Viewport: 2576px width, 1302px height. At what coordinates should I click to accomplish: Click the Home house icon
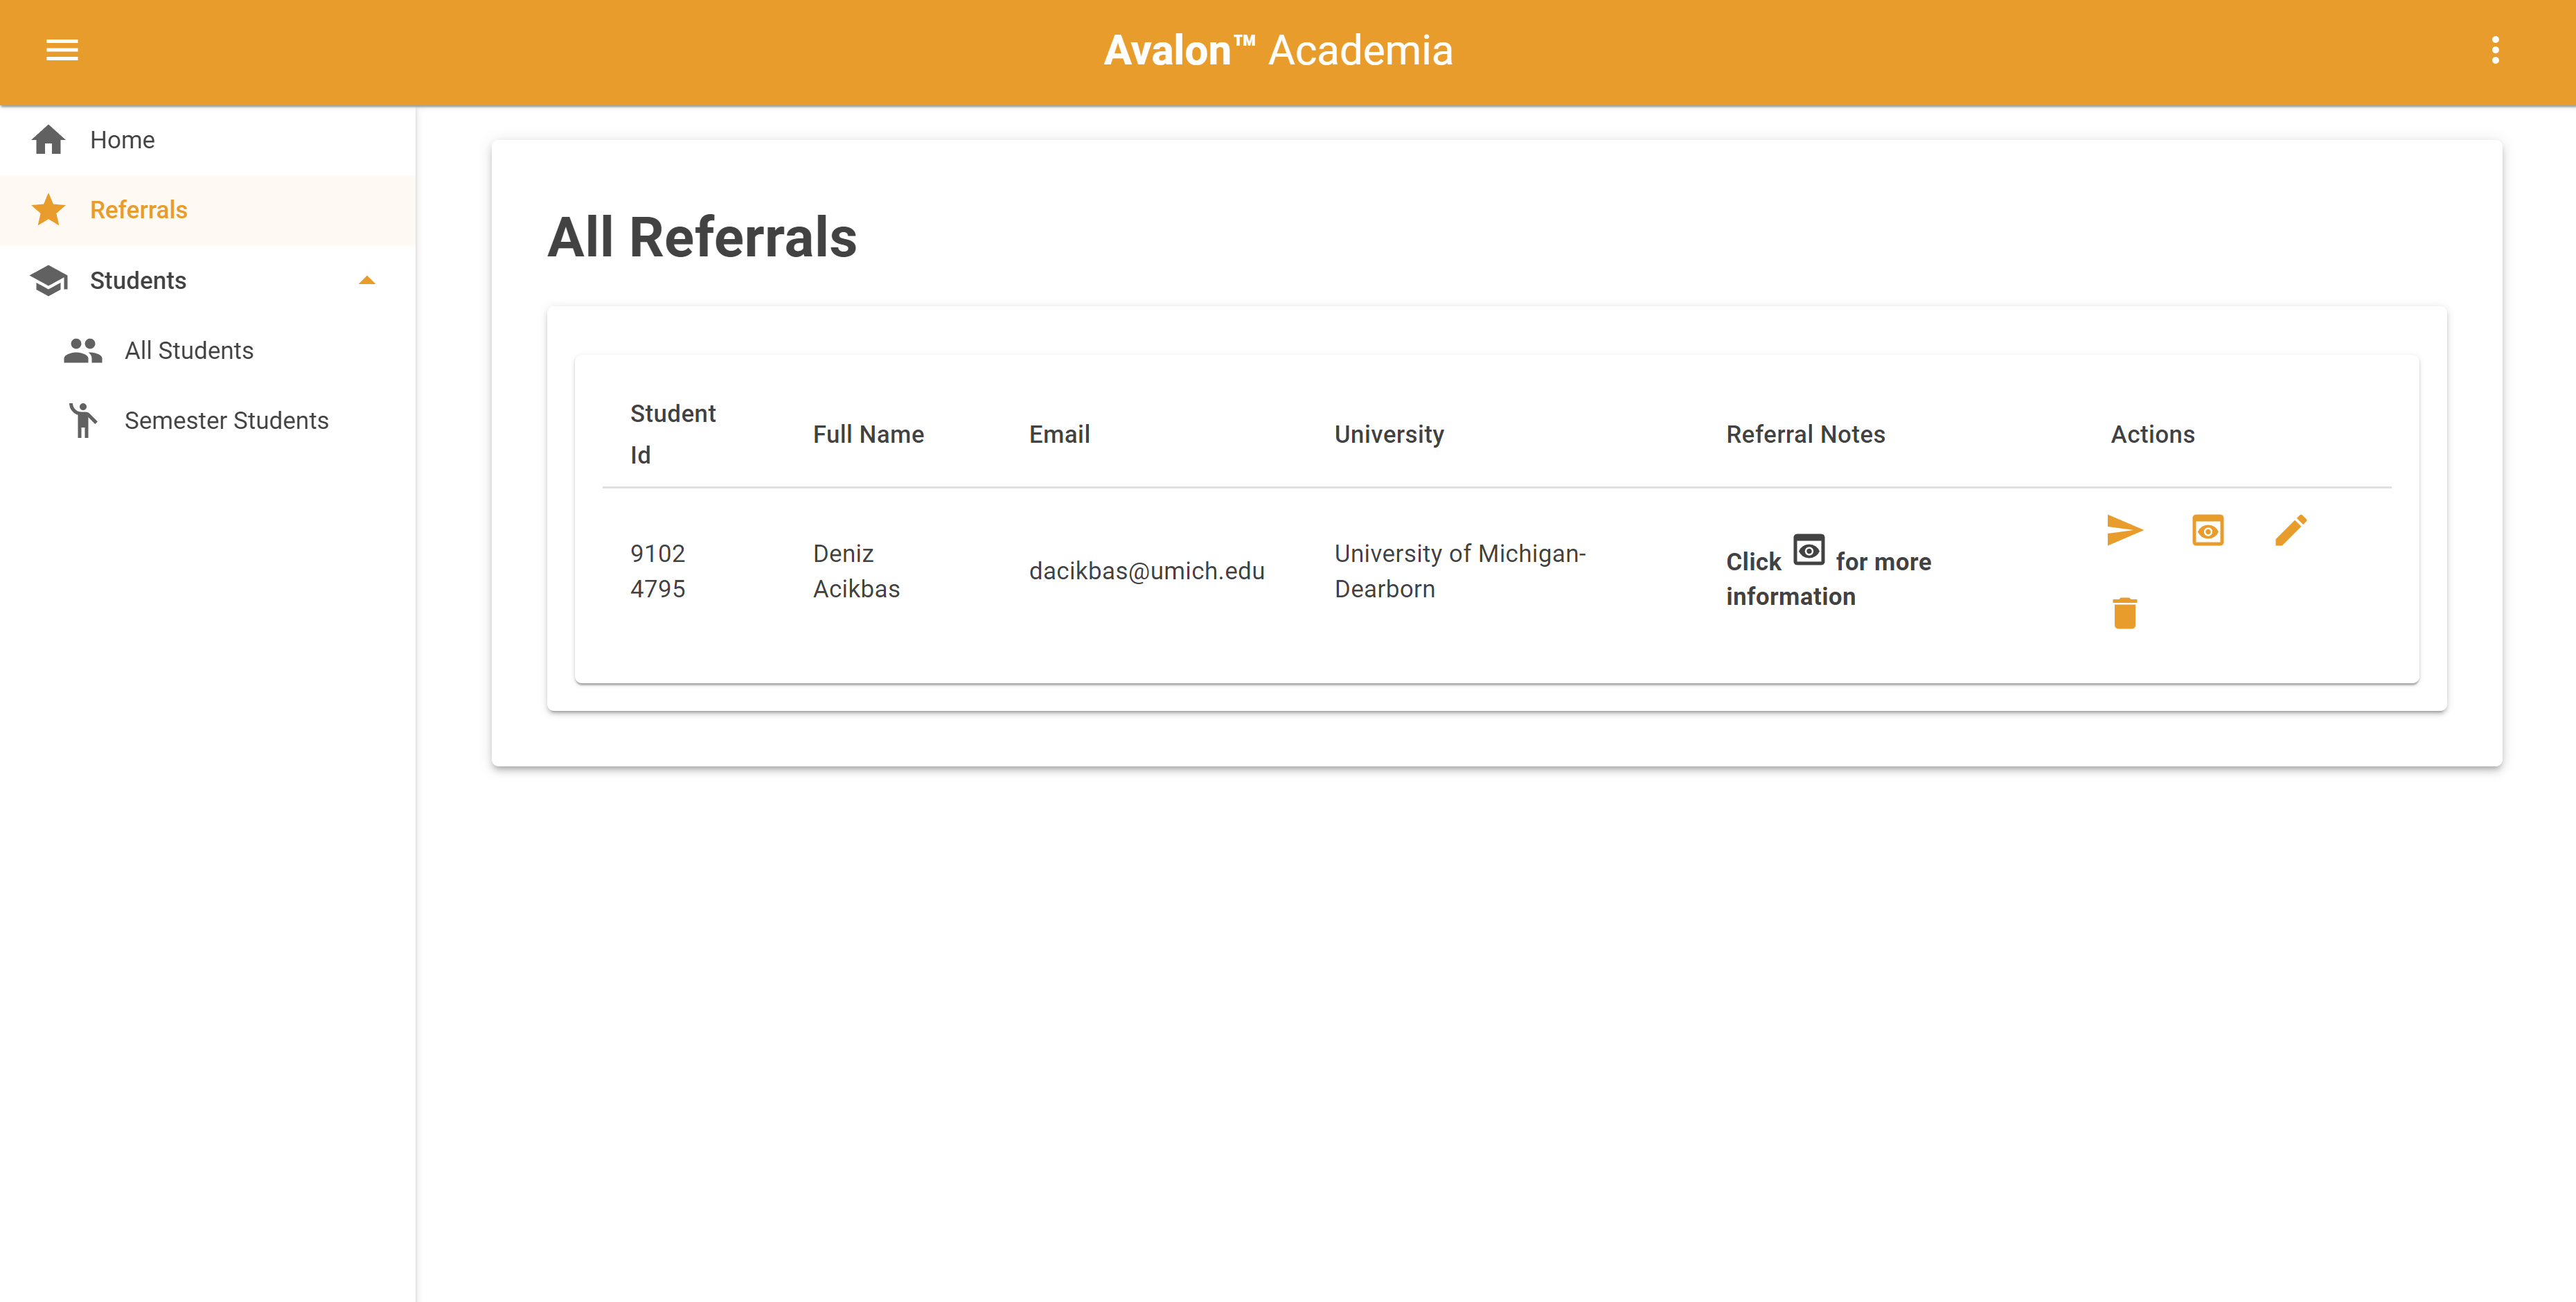click(x=48, y=140)
